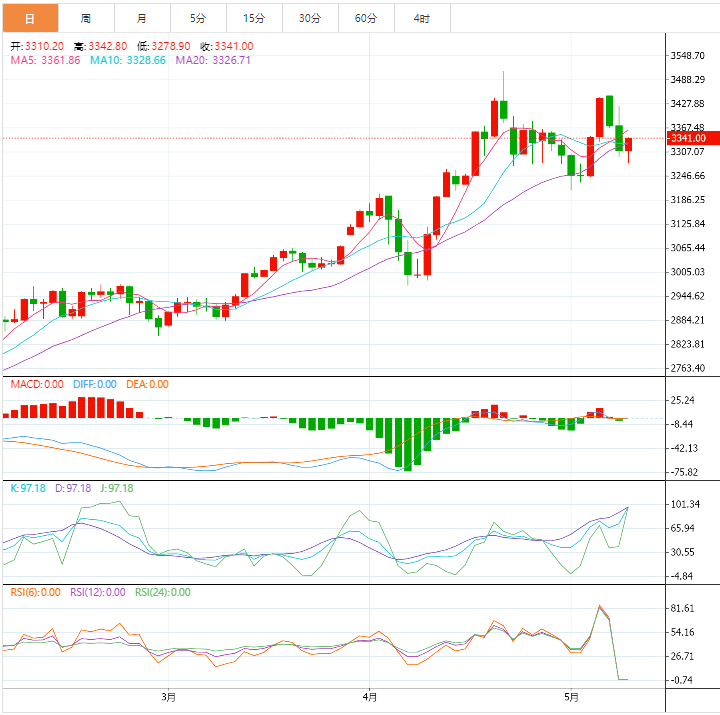The height and width of the screenshot is (715, 720).
Task: Open the 15分 chart tab
Action: point(254,18)
